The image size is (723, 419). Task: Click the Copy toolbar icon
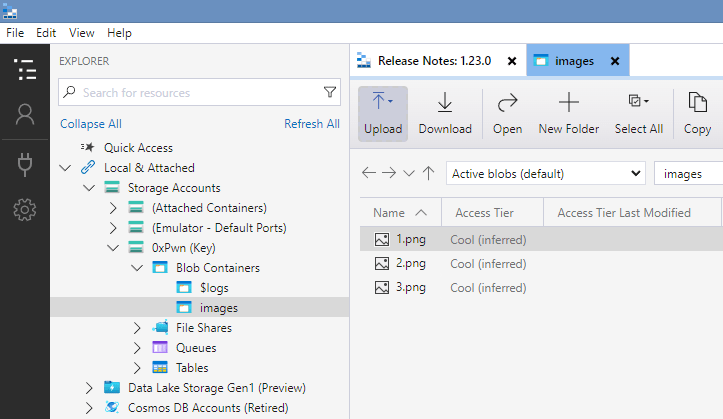697,112
